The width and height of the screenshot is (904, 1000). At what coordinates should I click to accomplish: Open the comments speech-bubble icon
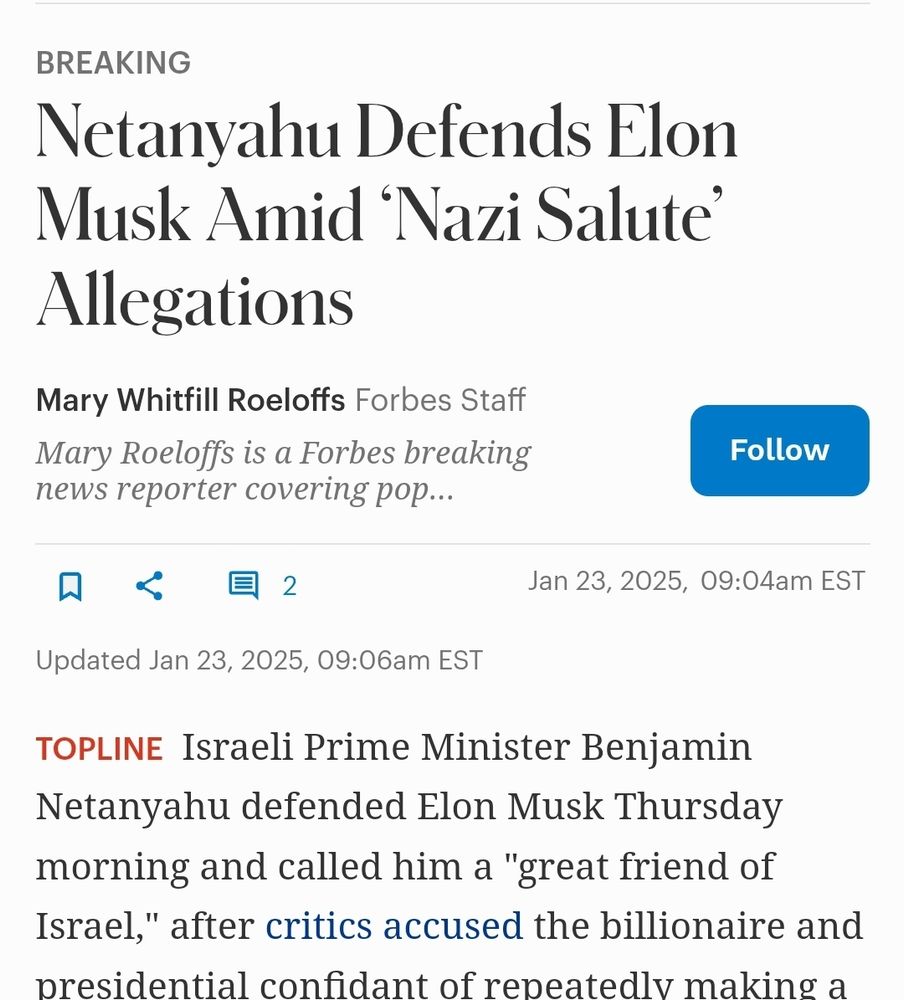(x=243, y=585)
